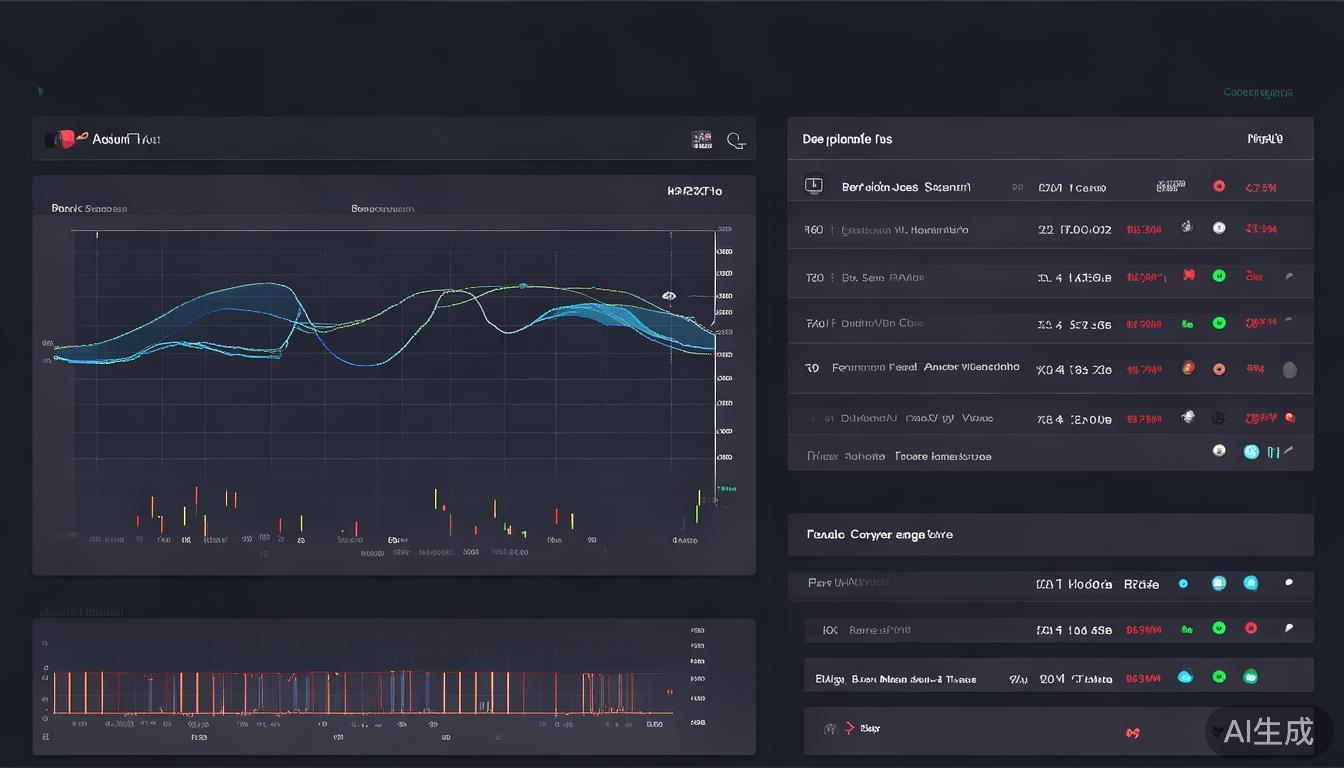Click the orange circle icon in the T0 row
This screenshot has width=1344, height=768.
click(1188, 368)
